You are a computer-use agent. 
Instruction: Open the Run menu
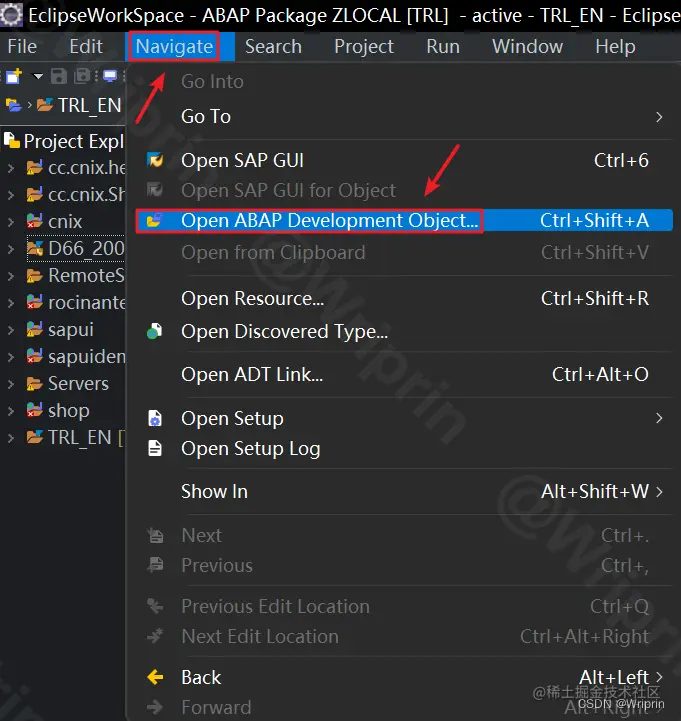click(x=443, y=46)
